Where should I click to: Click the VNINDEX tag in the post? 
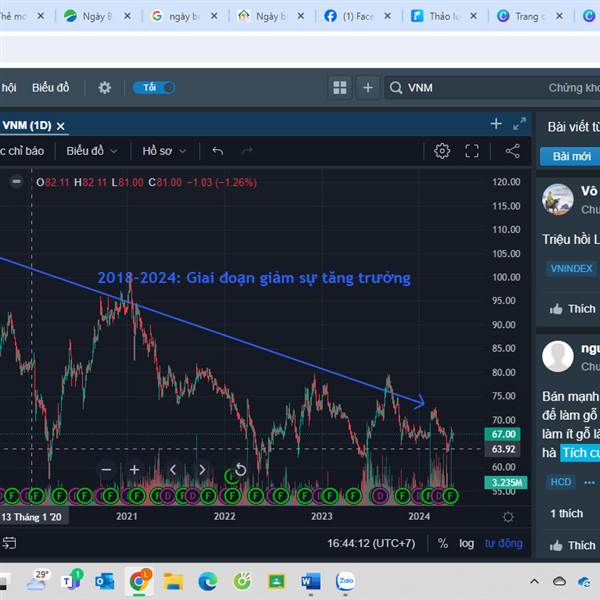click(x=571, y=268)
